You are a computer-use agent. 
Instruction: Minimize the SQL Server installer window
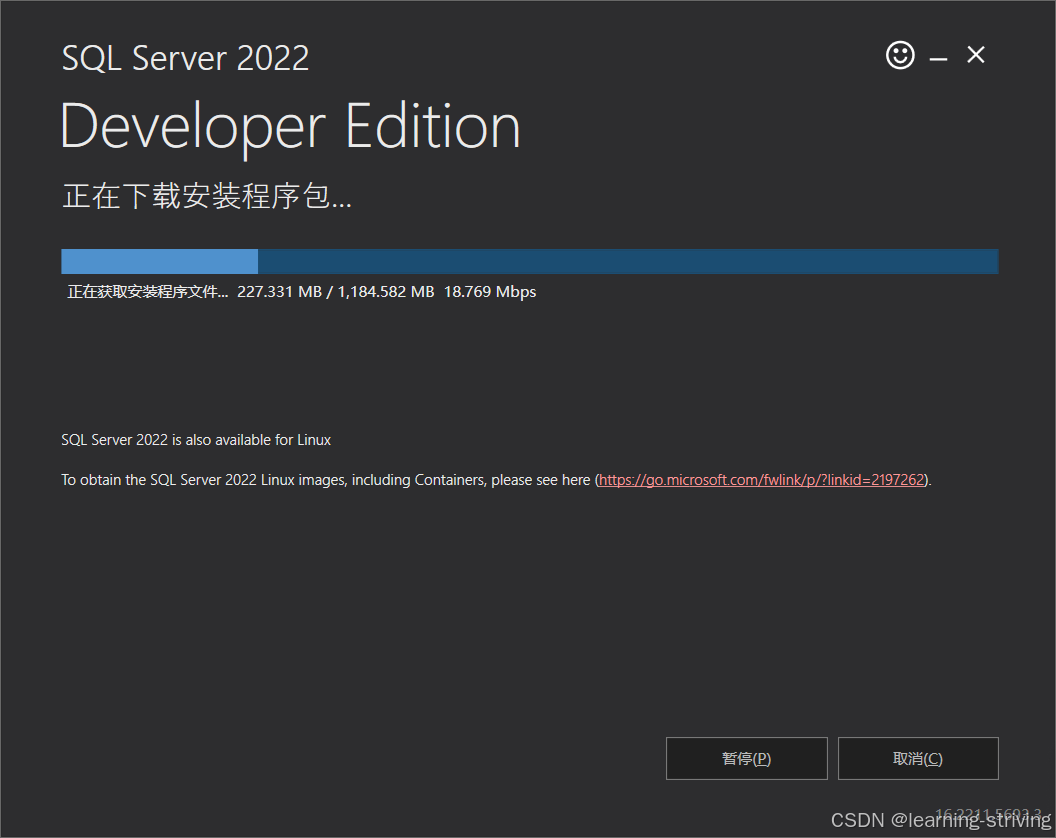[938, 59]
